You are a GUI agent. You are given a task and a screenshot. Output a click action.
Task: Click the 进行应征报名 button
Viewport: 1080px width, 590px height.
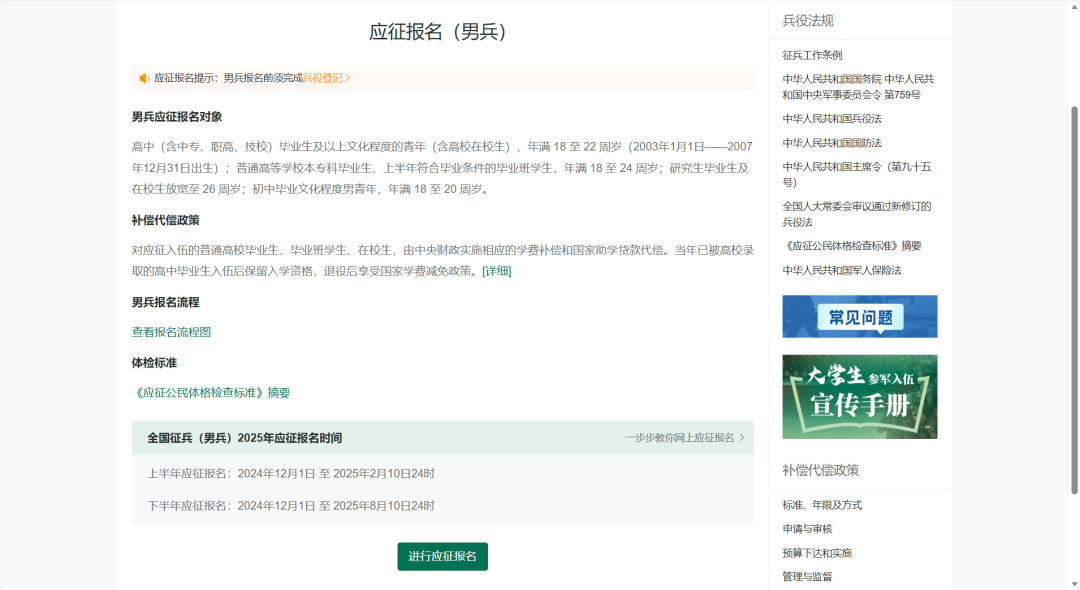click(442, 556)
